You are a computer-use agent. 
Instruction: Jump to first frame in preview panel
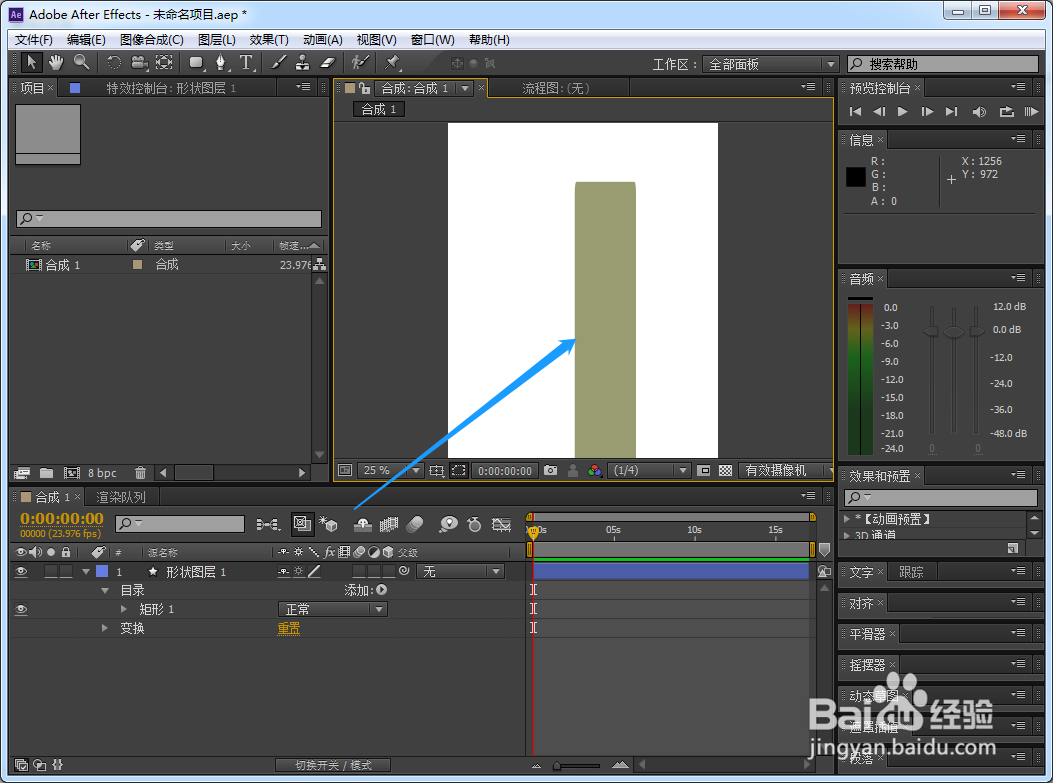[855, 111]
